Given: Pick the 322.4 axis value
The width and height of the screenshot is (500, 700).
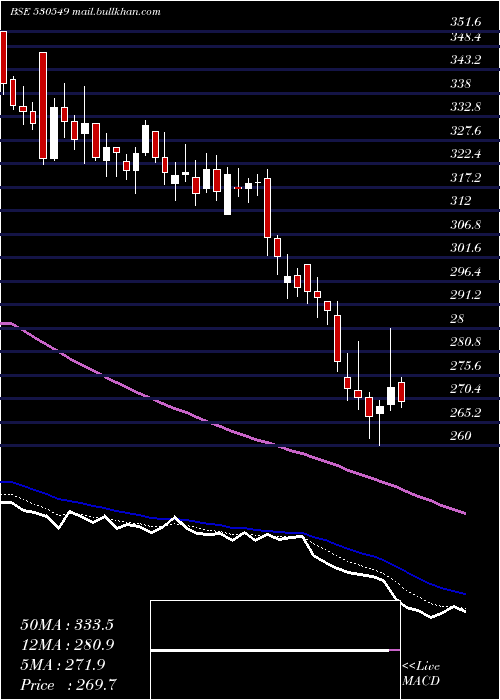Looking at the screenshot, I should (x=465, y=154).
